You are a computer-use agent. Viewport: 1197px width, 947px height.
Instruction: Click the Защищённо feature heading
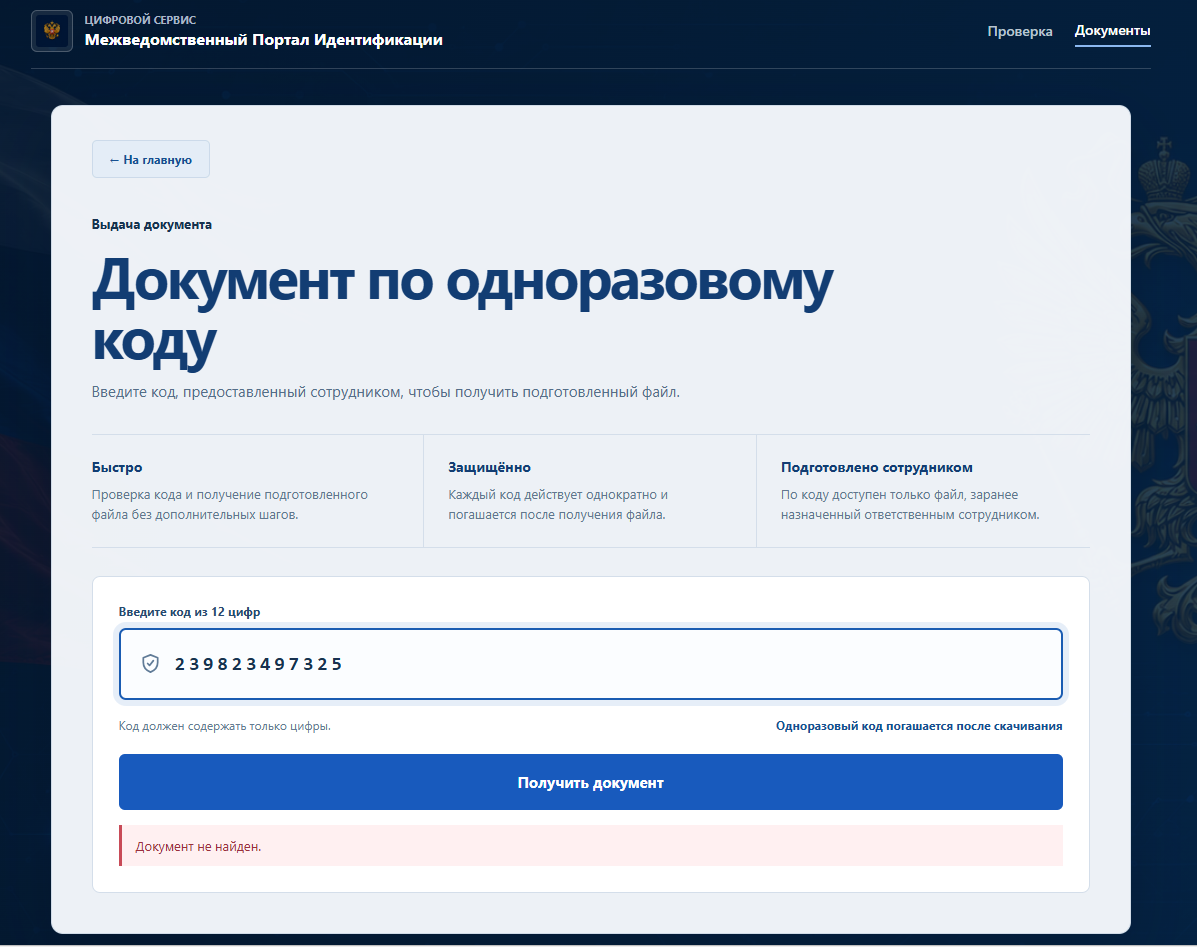click(489, 467)
